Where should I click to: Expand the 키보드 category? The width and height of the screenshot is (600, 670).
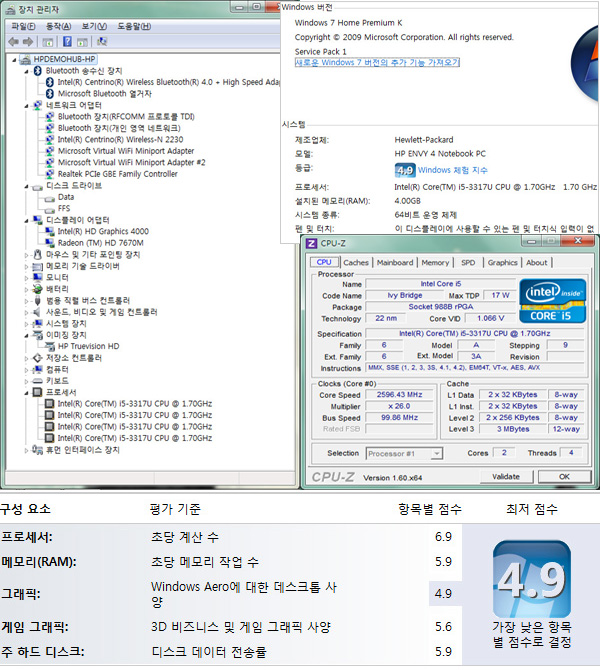pyautogui.click(x=26, y=382)
